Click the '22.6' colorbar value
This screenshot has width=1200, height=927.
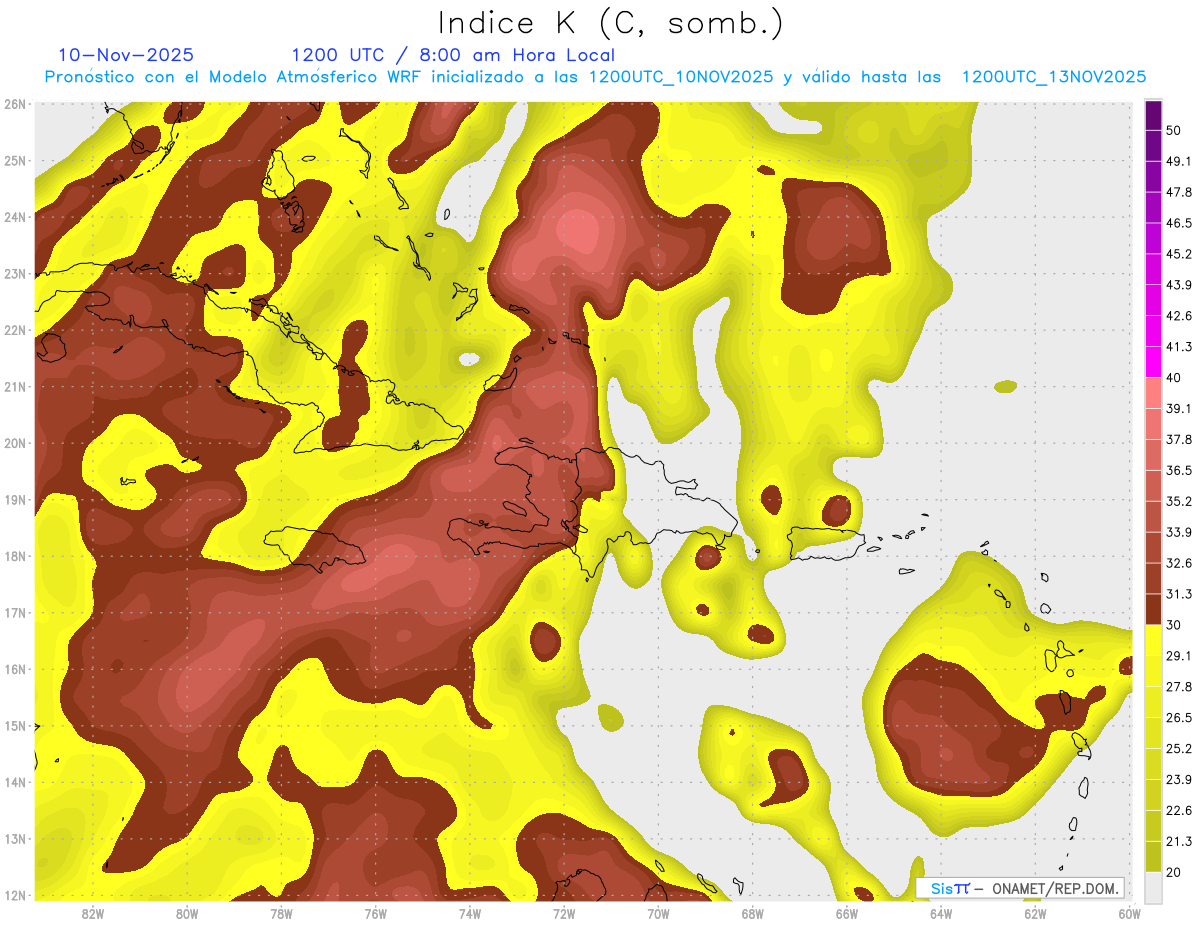click(1179, 811)
